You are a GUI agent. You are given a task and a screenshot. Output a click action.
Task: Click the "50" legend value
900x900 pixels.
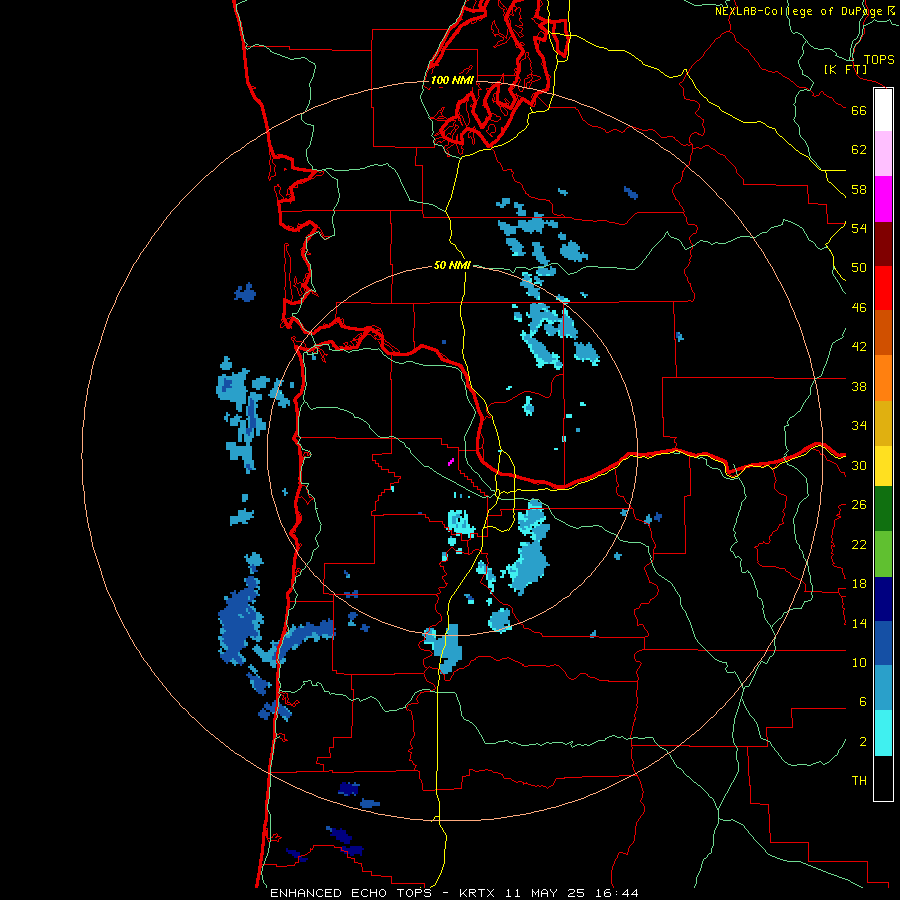pyautogui.click(x=859, y=268)
